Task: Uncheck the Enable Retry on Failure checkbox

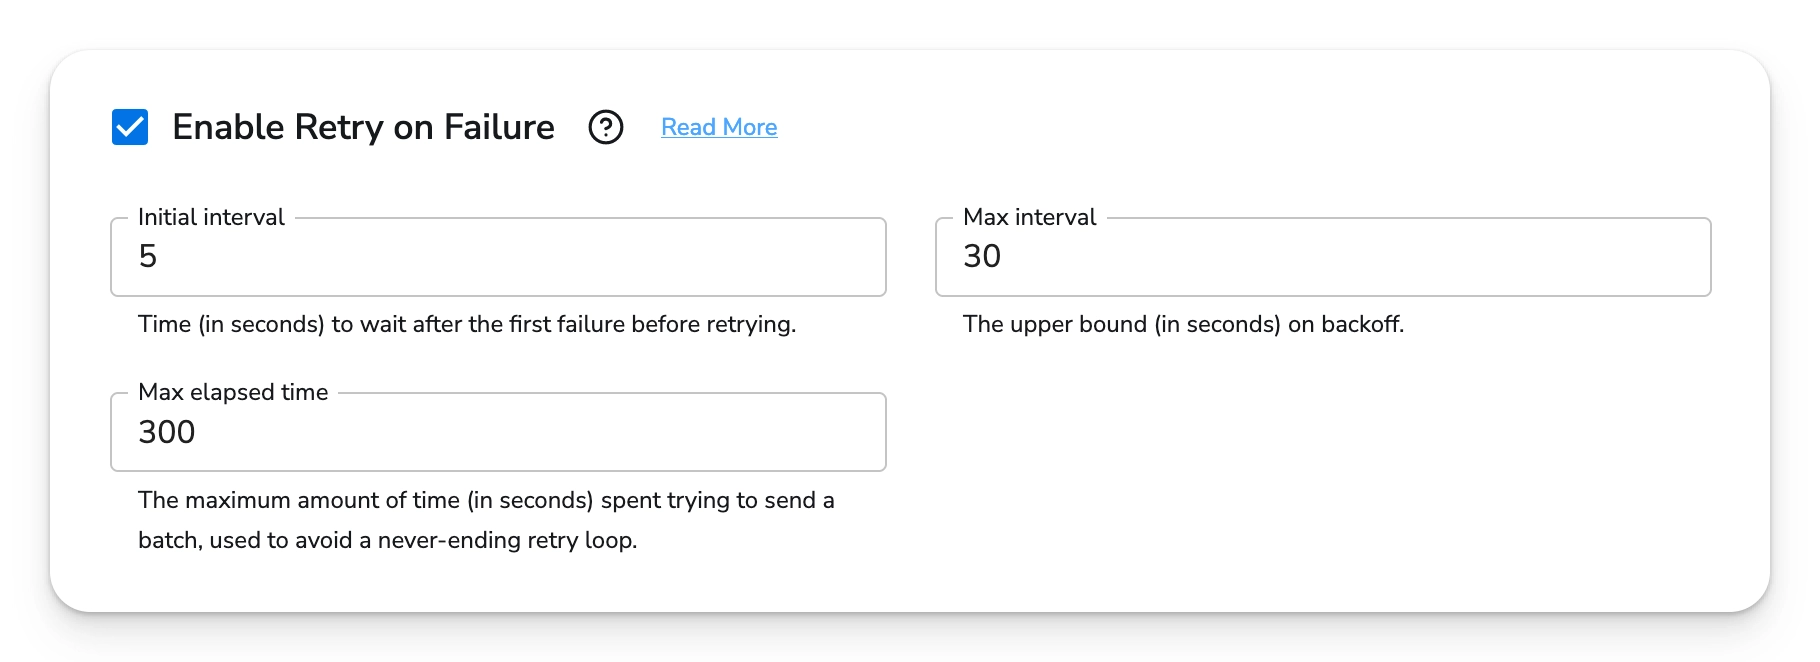Action: 130,127
